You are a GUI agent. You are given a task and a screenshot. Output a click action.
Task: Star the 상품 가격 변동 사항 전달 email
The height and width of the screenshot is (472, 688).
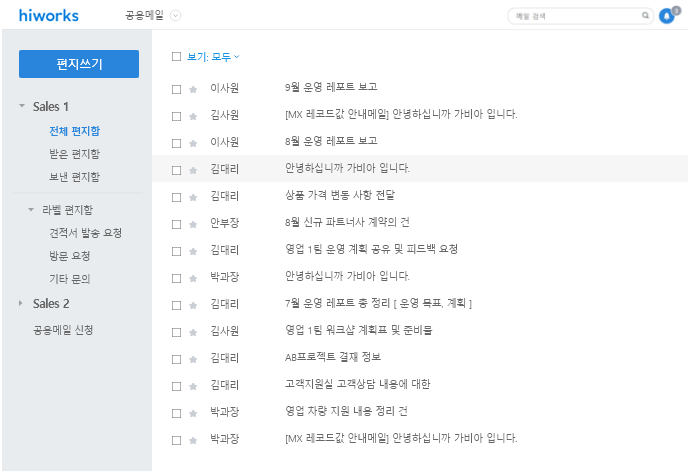tap(193, 196)
